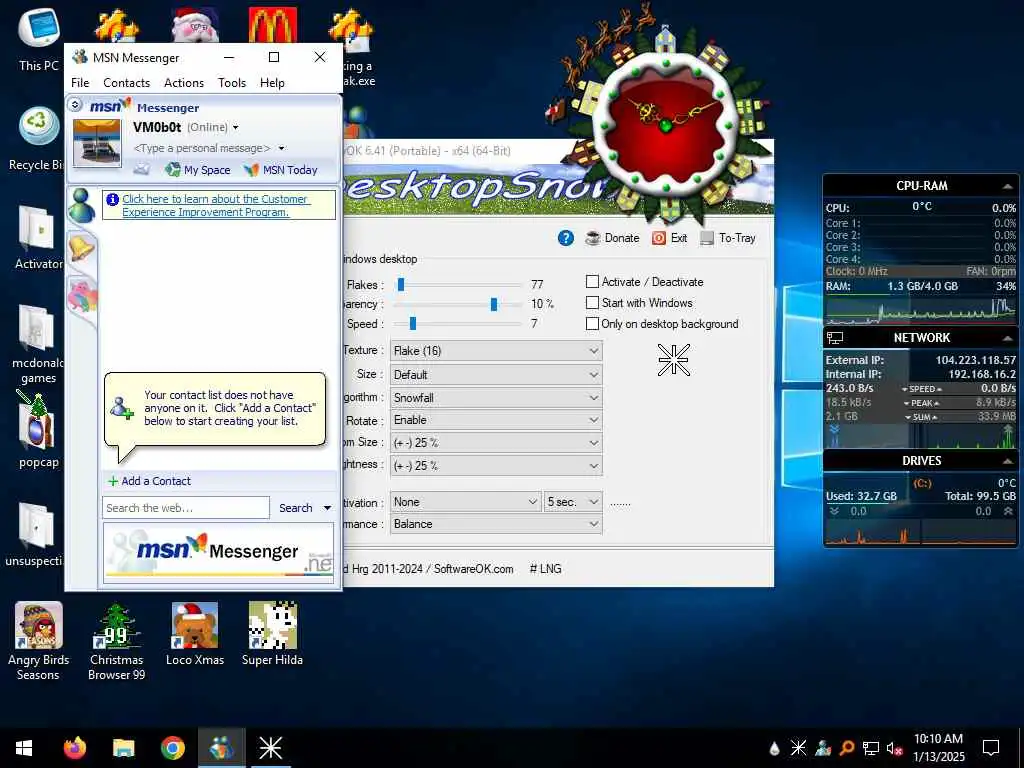Image resolution: width=1024 pixels, height=768 pixels.
Task: Click the MSN Messenger .NET banner
Action: pyautogui.click(x=219, y=553)
